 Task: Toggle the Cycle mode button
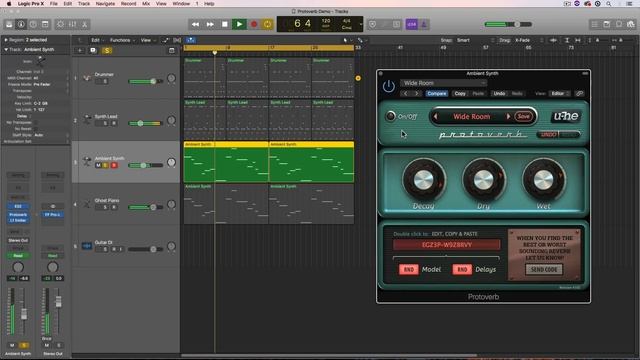pyautogui.click(x=267, y=24)
